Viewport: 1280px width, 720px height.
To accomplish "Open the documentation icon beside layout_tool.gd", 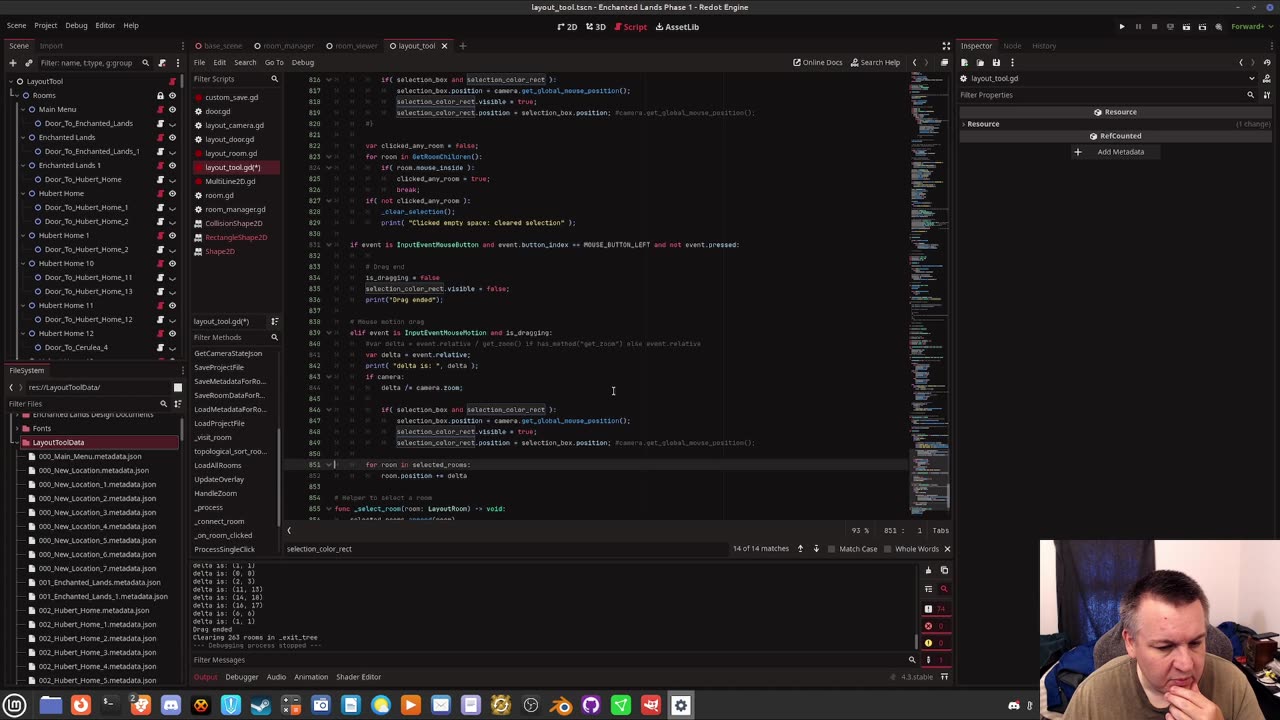I will click(x=1267, y=78).
